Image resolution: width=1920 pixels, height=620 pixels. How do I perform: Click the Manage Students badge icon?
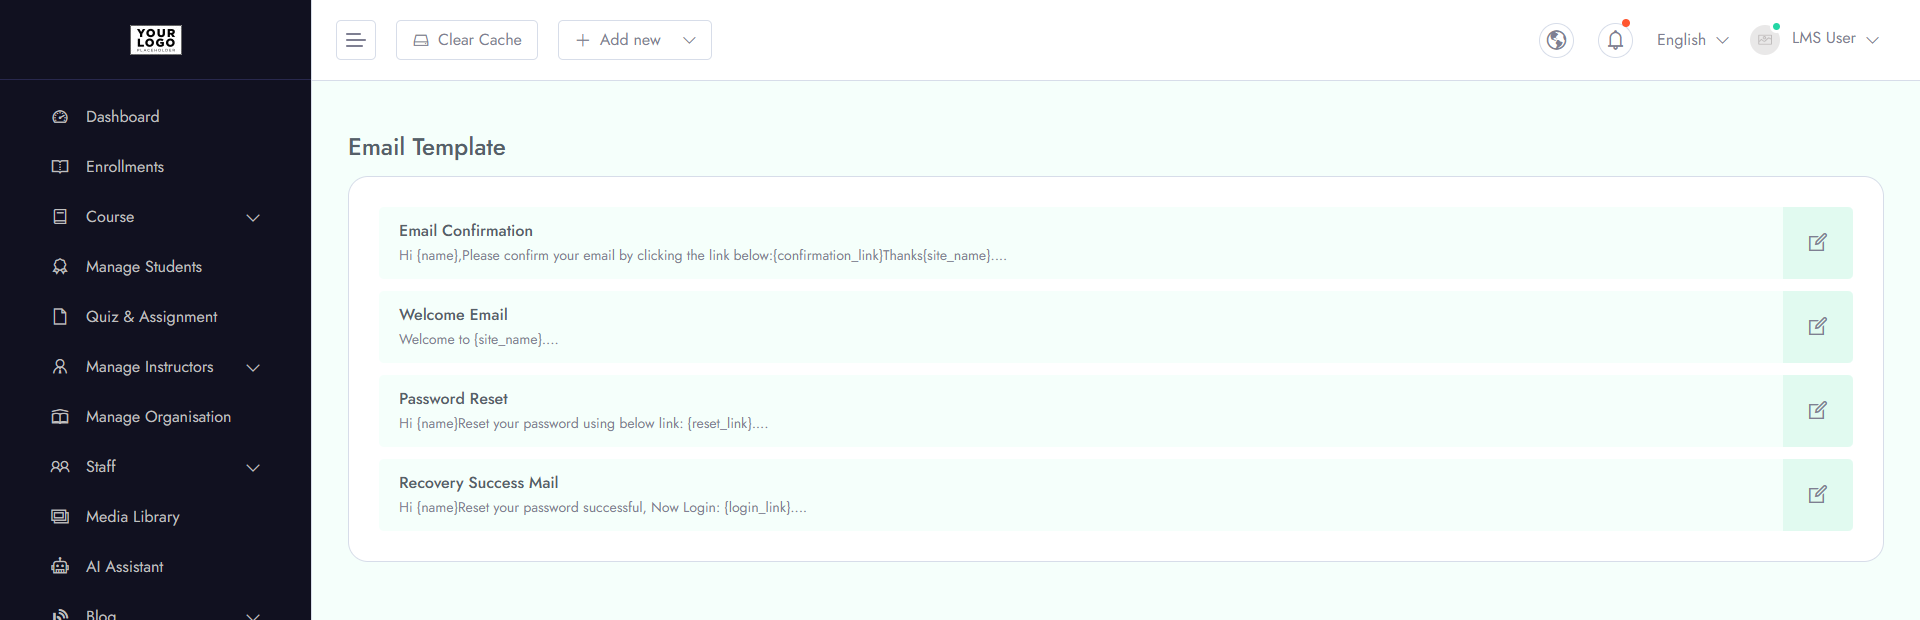(60, 267)
